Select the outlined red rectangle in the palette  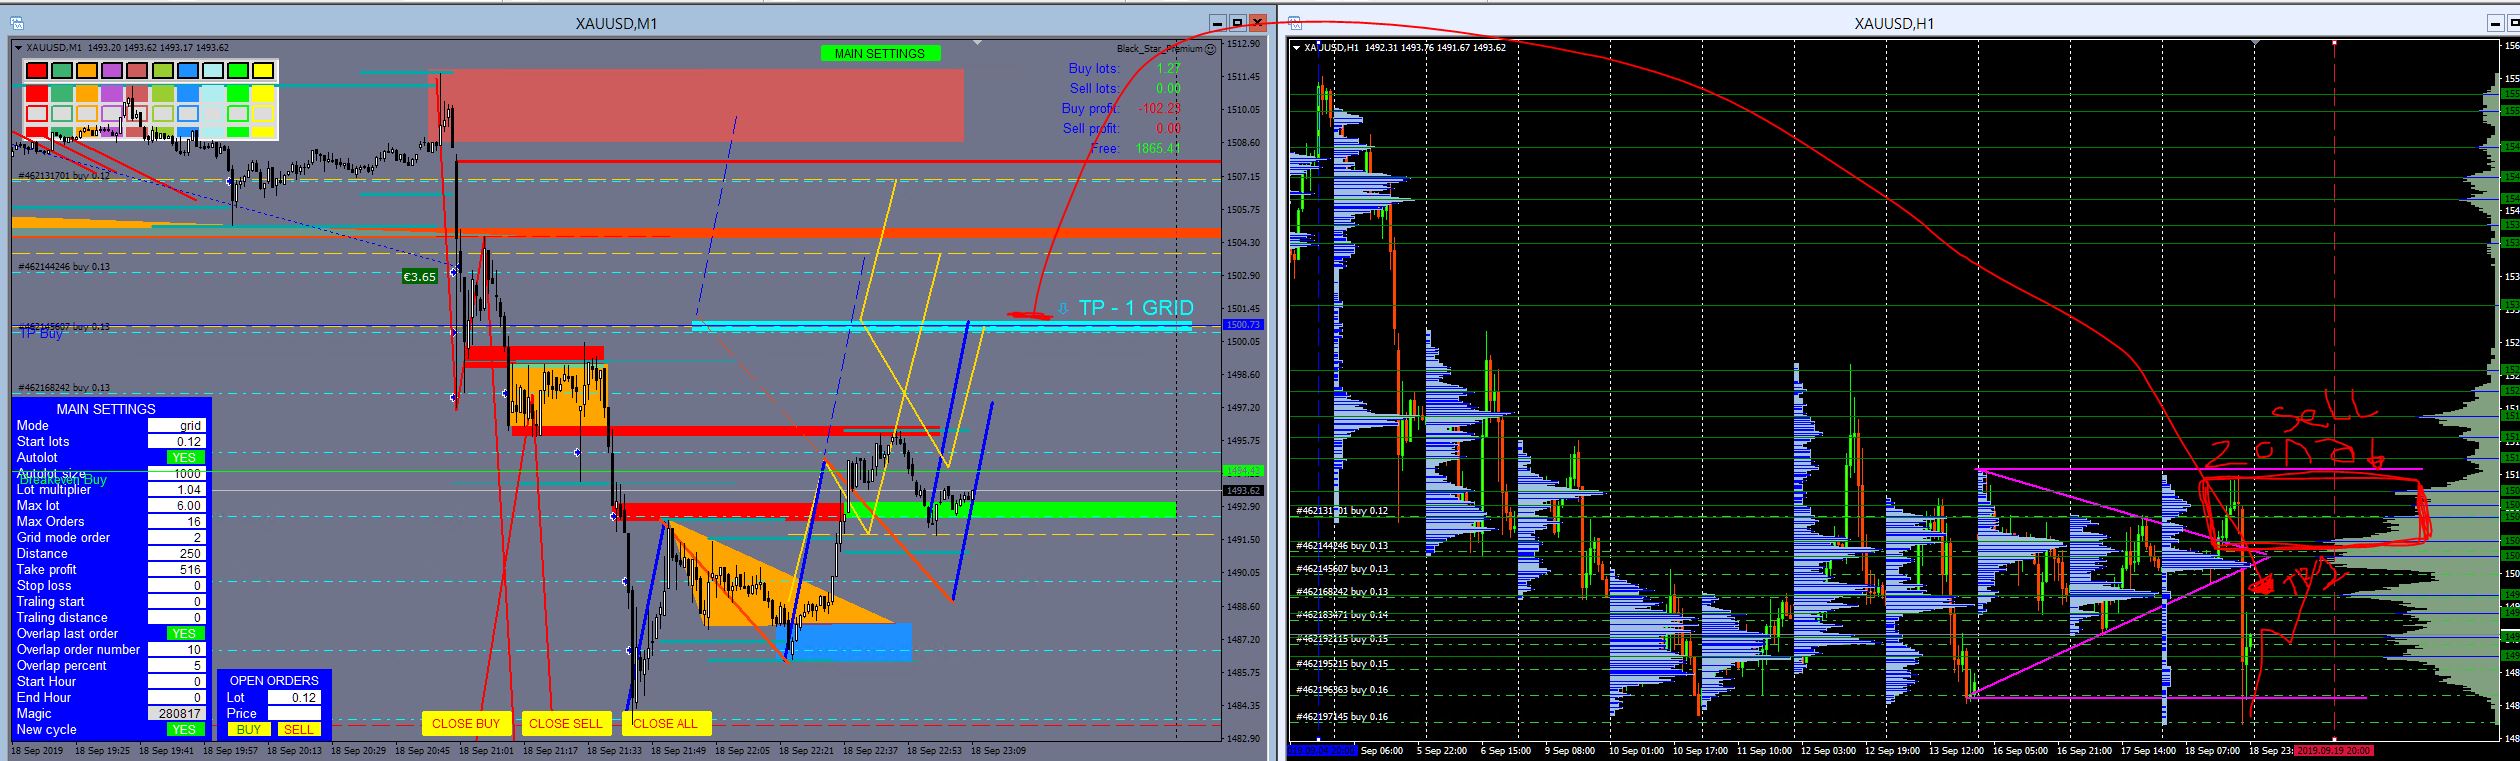(37, 114)
